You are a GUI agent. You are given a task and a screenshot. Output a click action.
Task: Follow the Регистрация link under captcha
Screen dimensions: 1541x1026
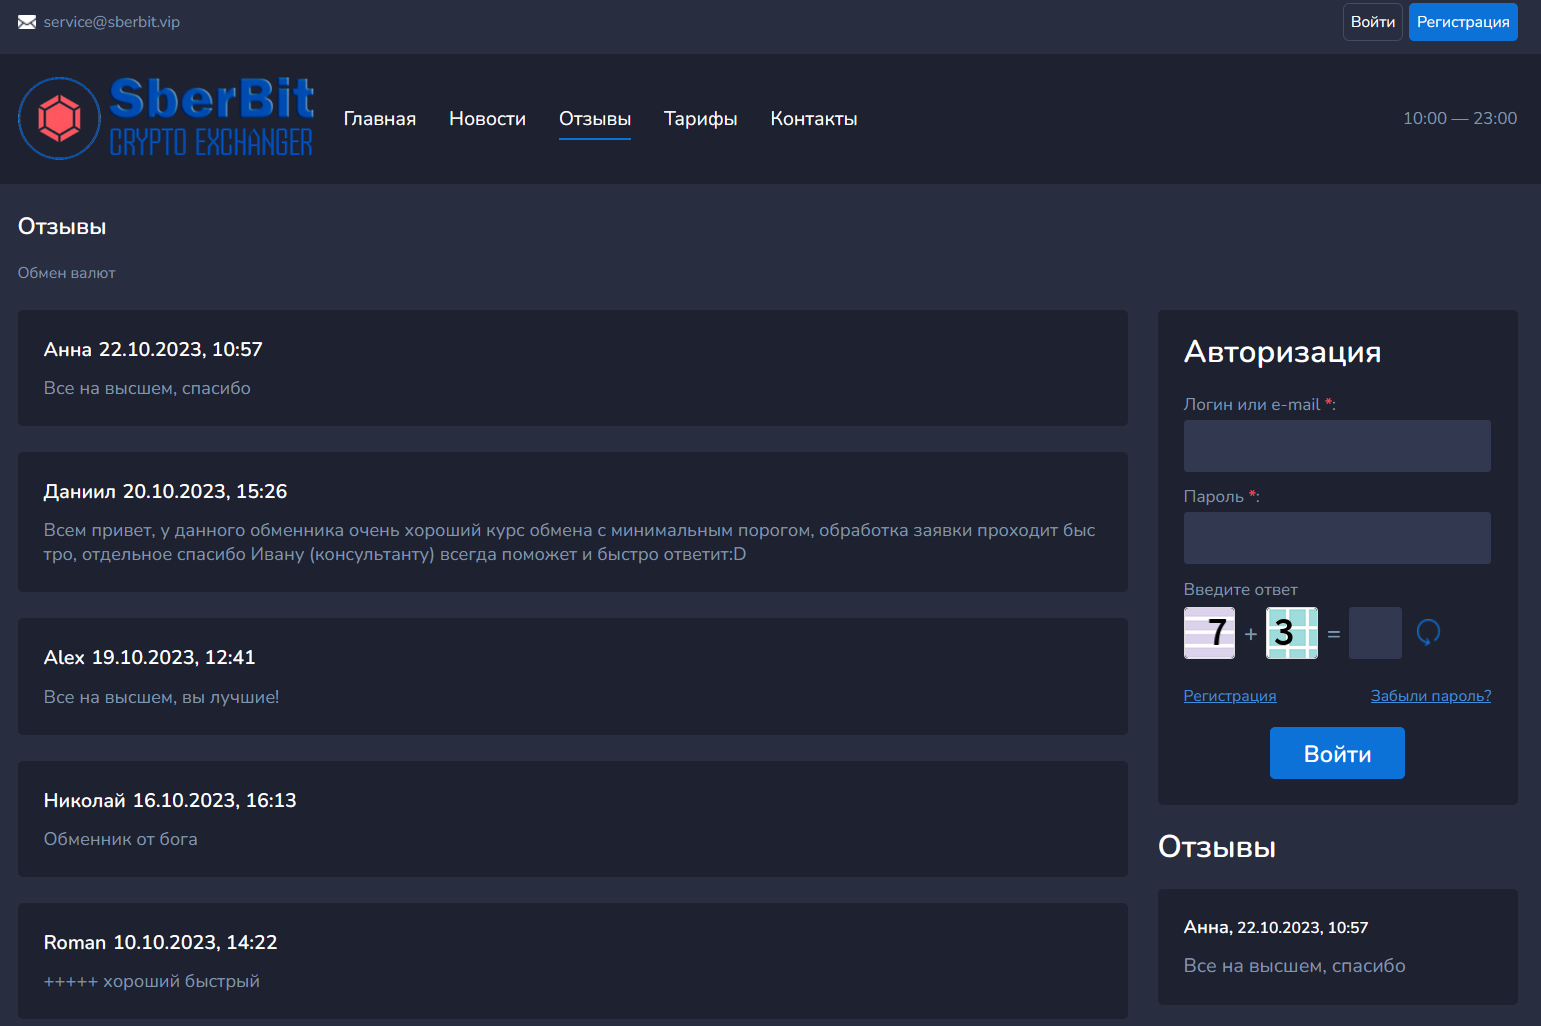point(1230,696)
